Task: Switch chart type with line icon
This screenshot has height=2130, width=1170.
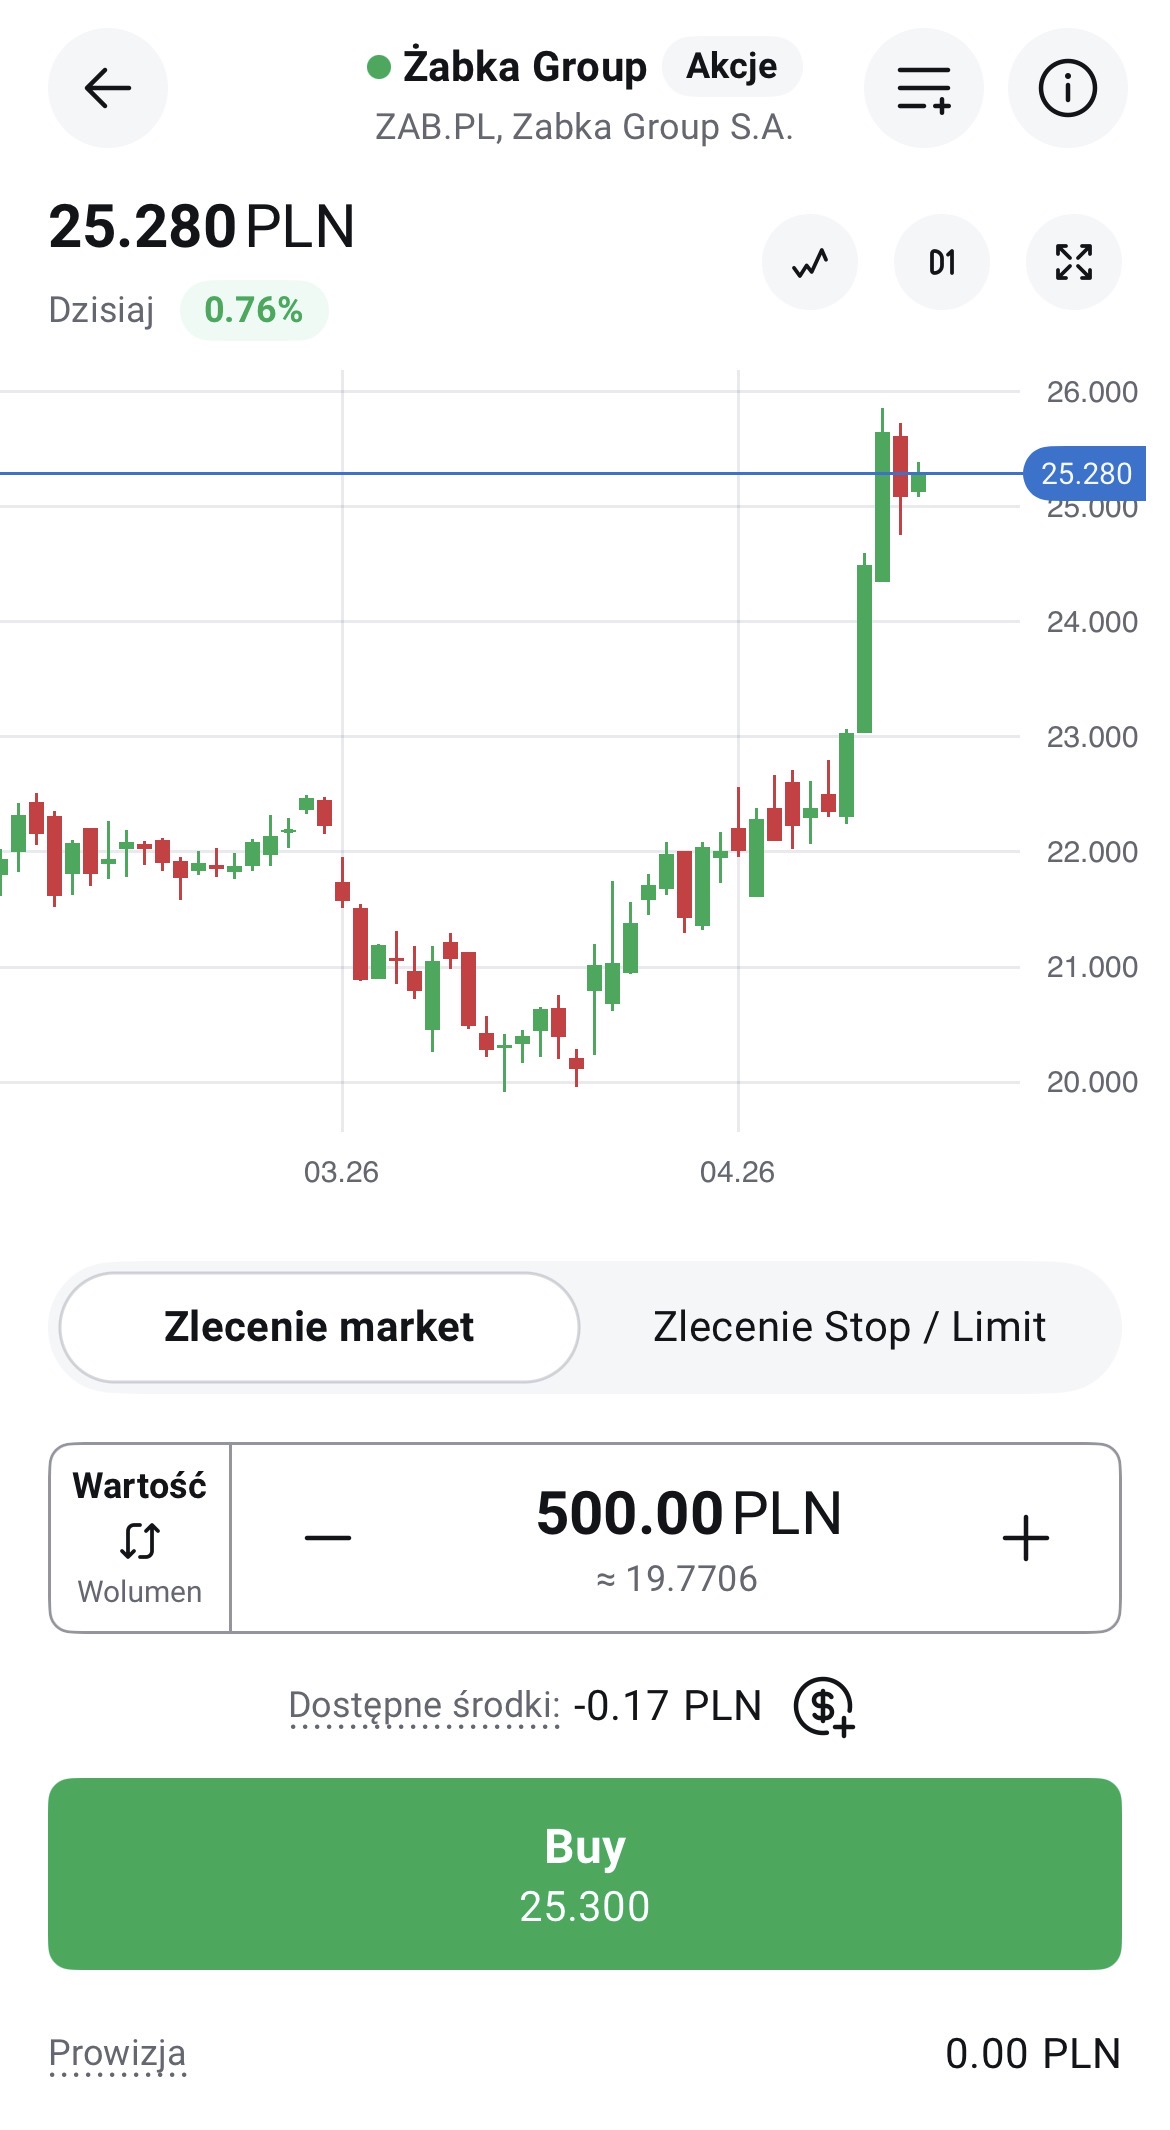Action: tap(809, 263)
